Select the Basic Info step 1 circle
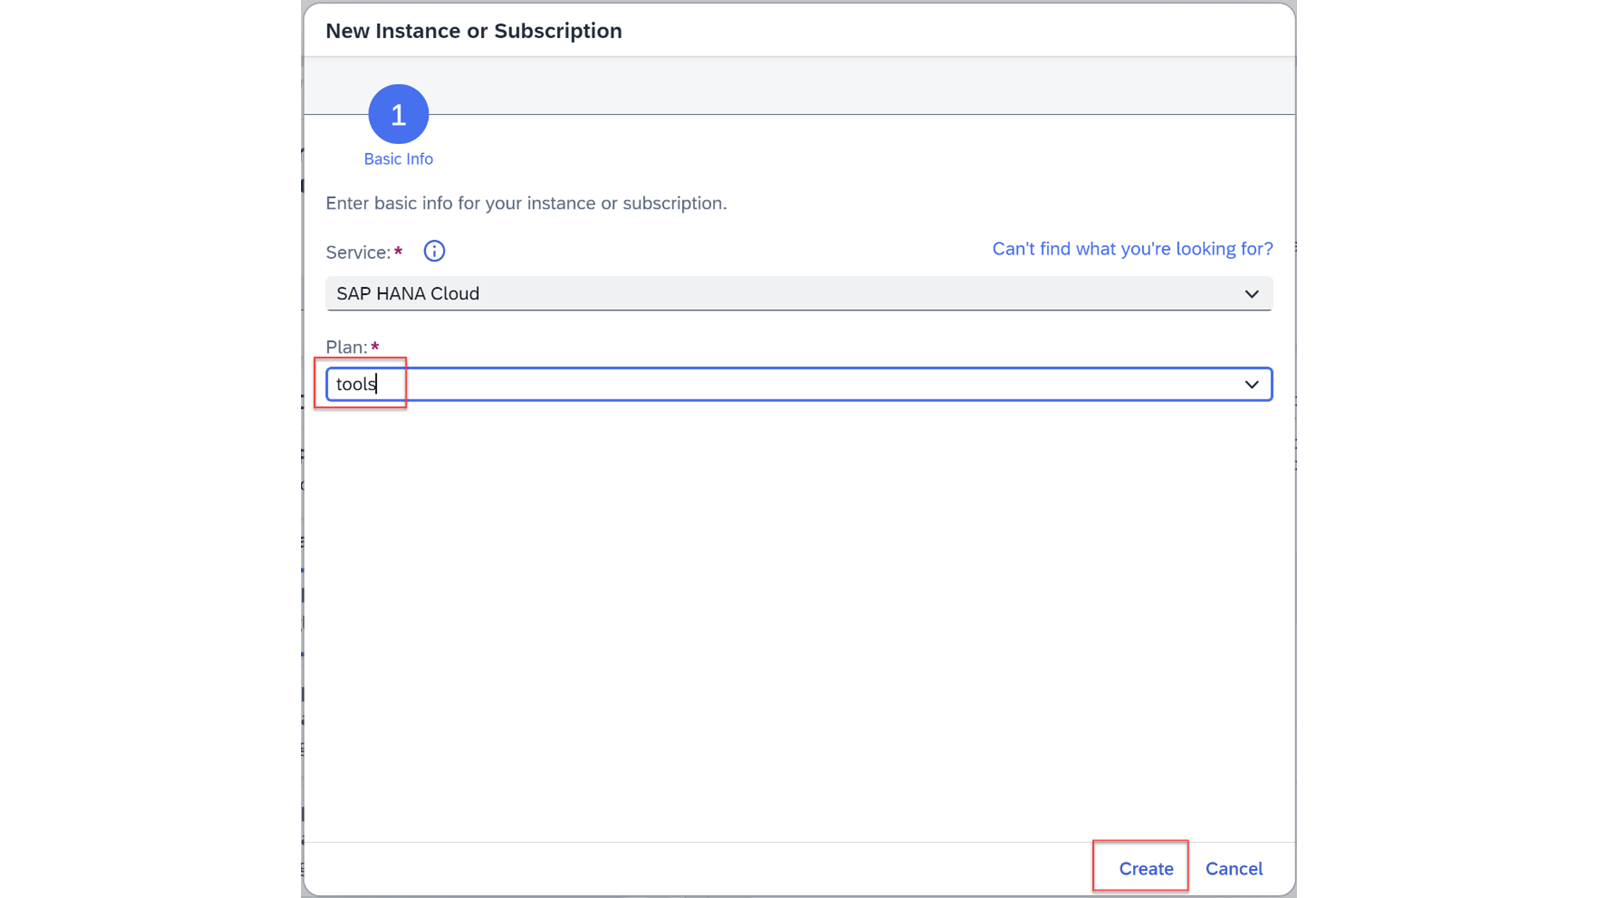 398,114
